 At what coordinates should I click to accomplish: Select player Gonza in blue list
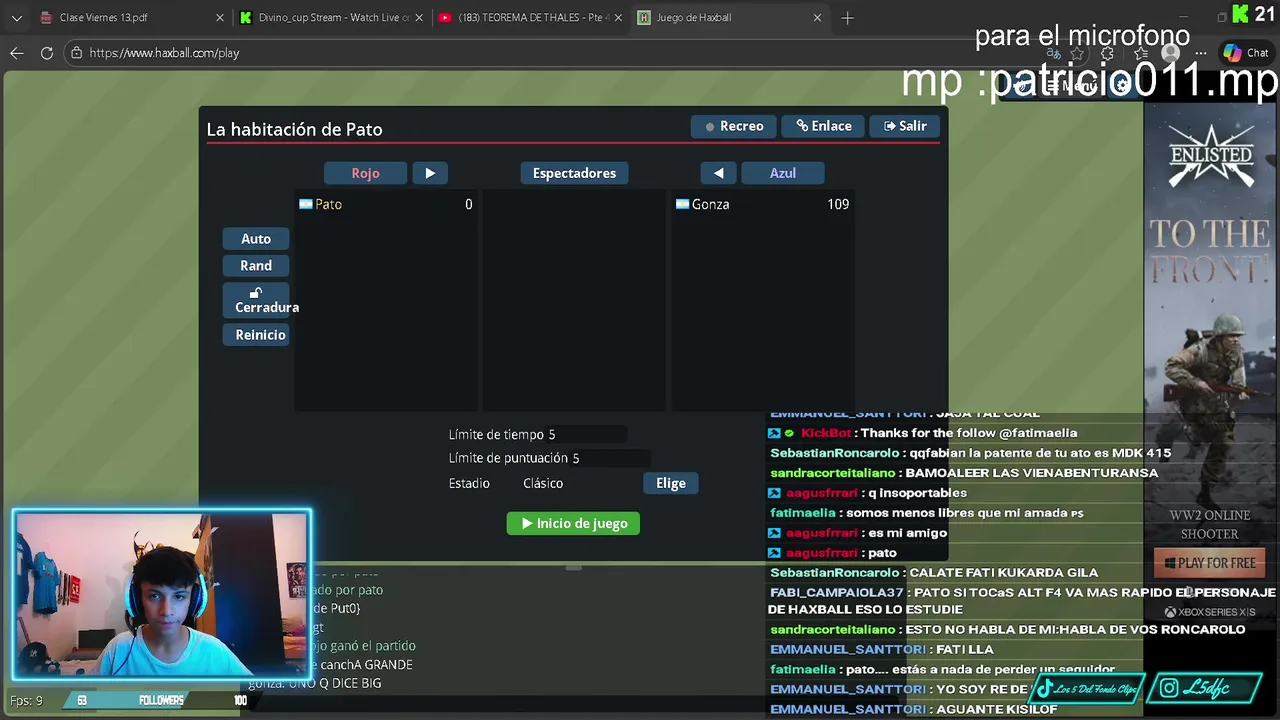tap(762, 204)
